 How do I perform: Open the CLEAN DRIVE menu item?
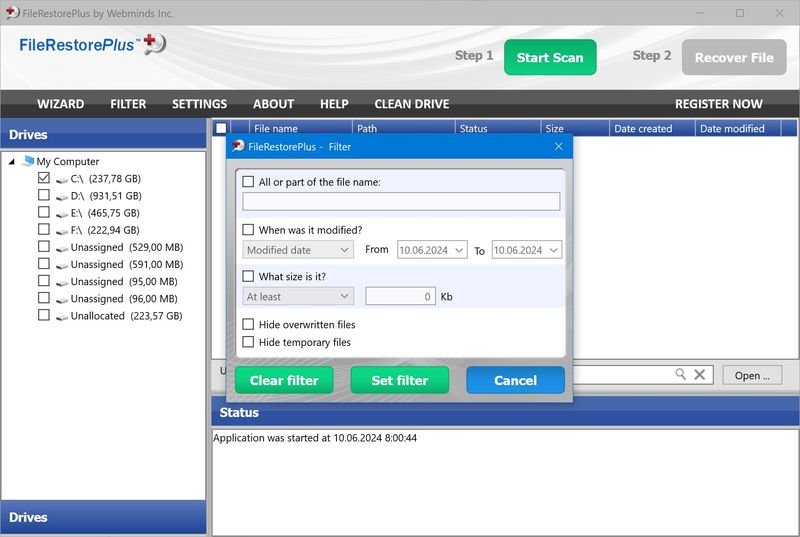click(x=412, y=104)
